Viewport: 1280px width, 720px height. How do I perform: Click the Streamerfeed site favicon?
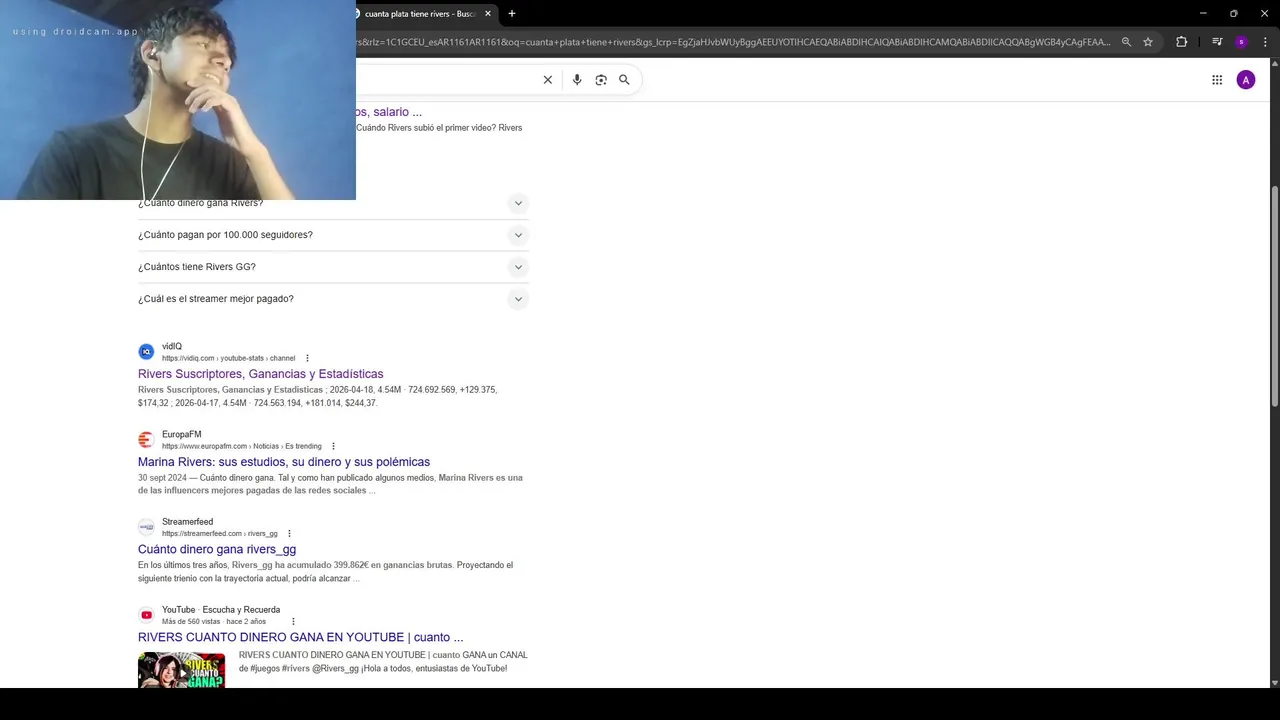tap(146, 527)
